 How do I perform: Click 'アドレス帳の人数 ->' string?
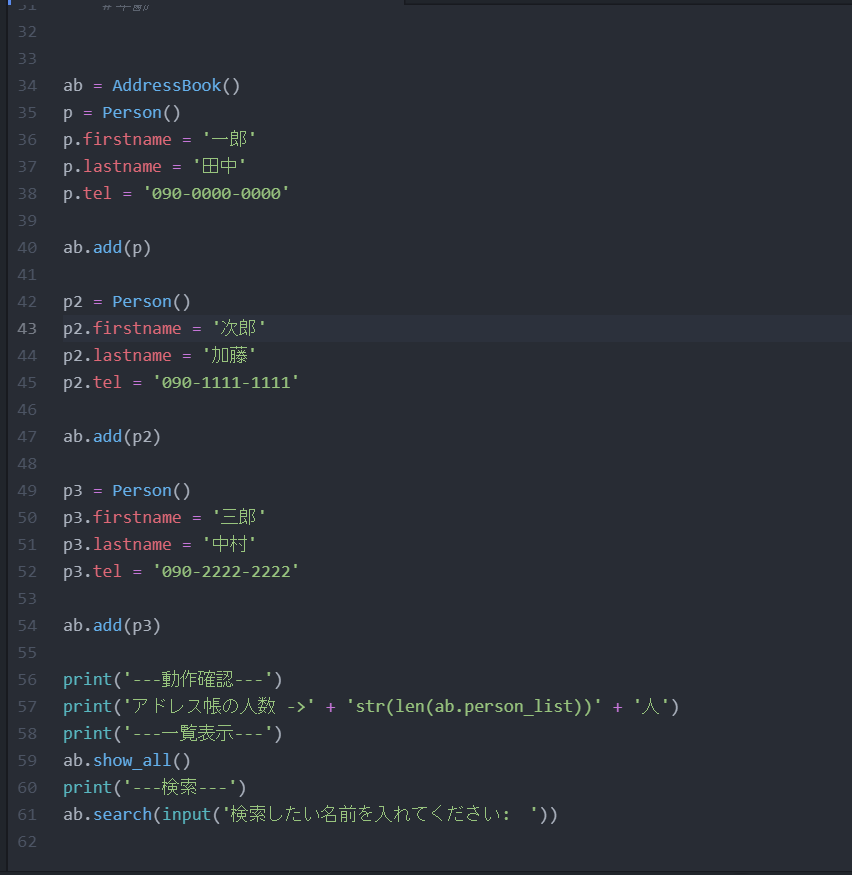click(x=219, y=706)
